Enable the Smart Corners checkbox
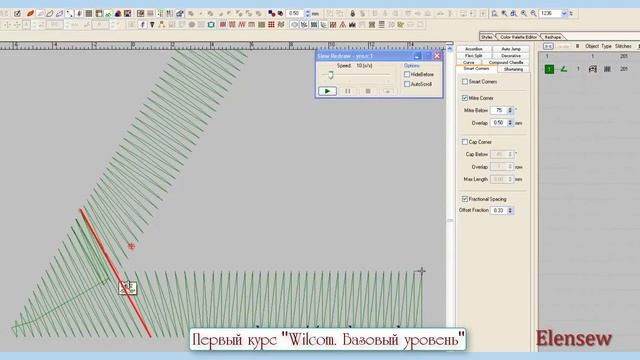The width and height of the screenshot is (640, 360). 465,82
